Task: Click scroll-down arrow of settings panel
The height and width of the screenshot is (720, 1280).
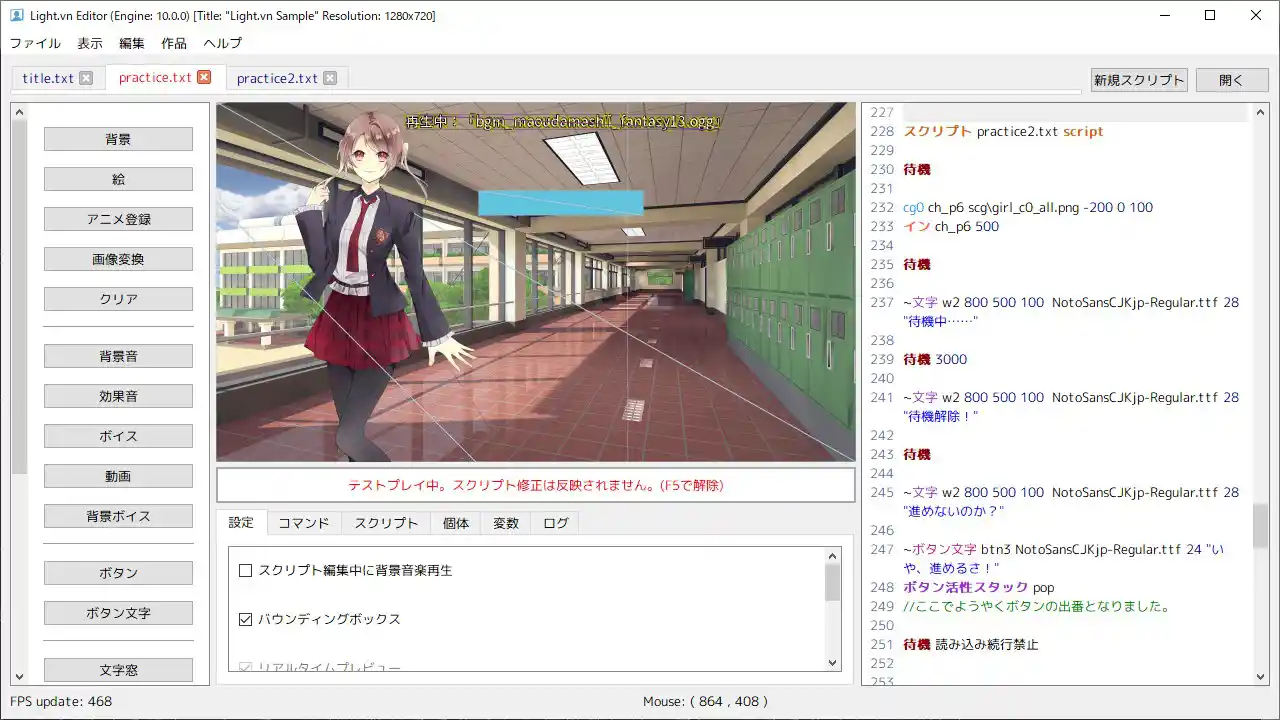Action: [x=833, y=663]
